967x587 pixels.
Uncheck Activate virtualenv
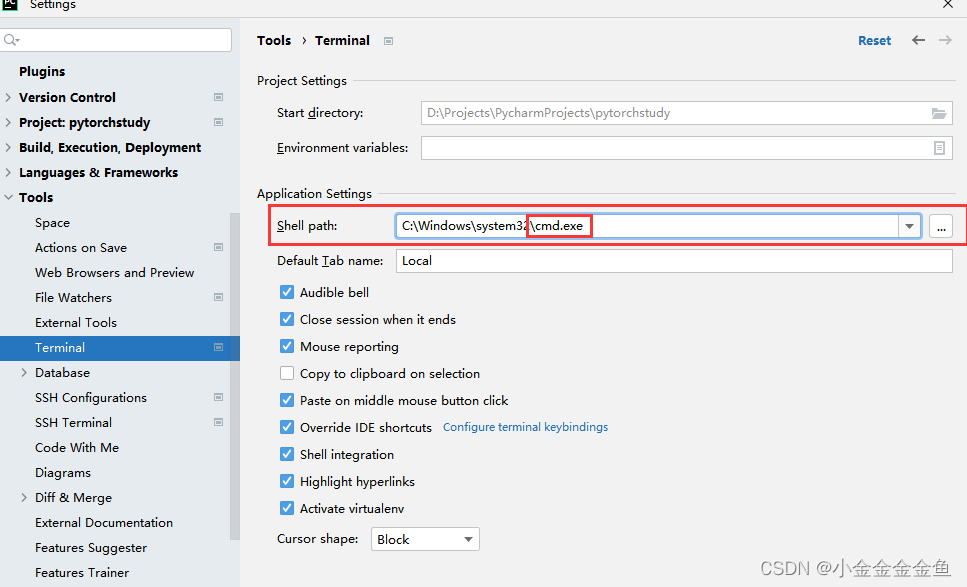click(287, 508)
